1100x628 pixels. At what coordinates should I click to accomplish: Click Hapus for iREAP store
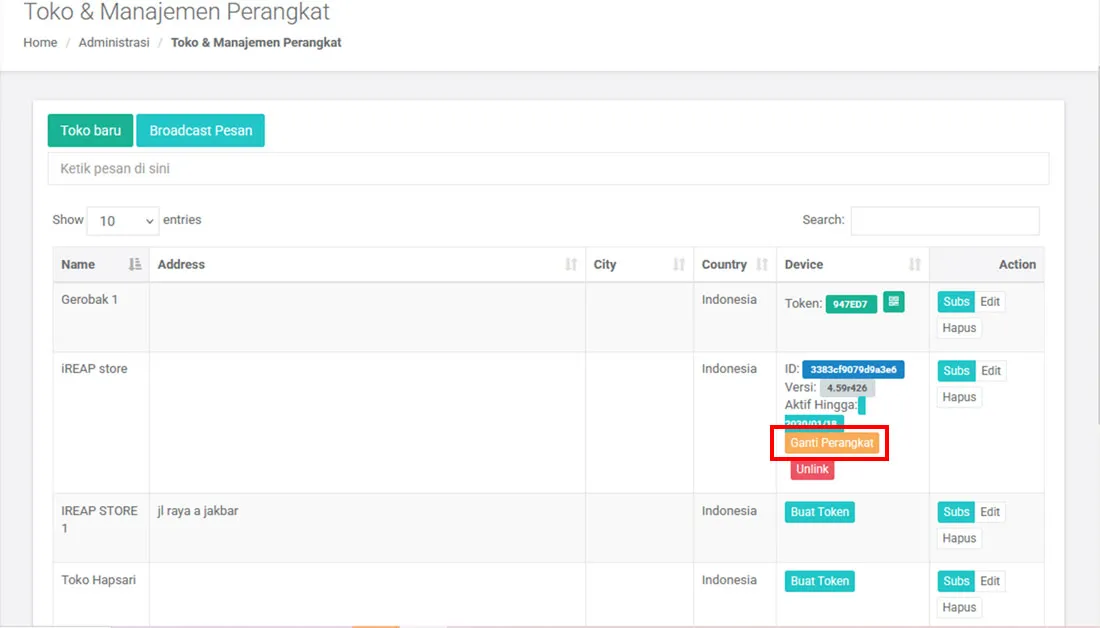click(x=959, y=397)
